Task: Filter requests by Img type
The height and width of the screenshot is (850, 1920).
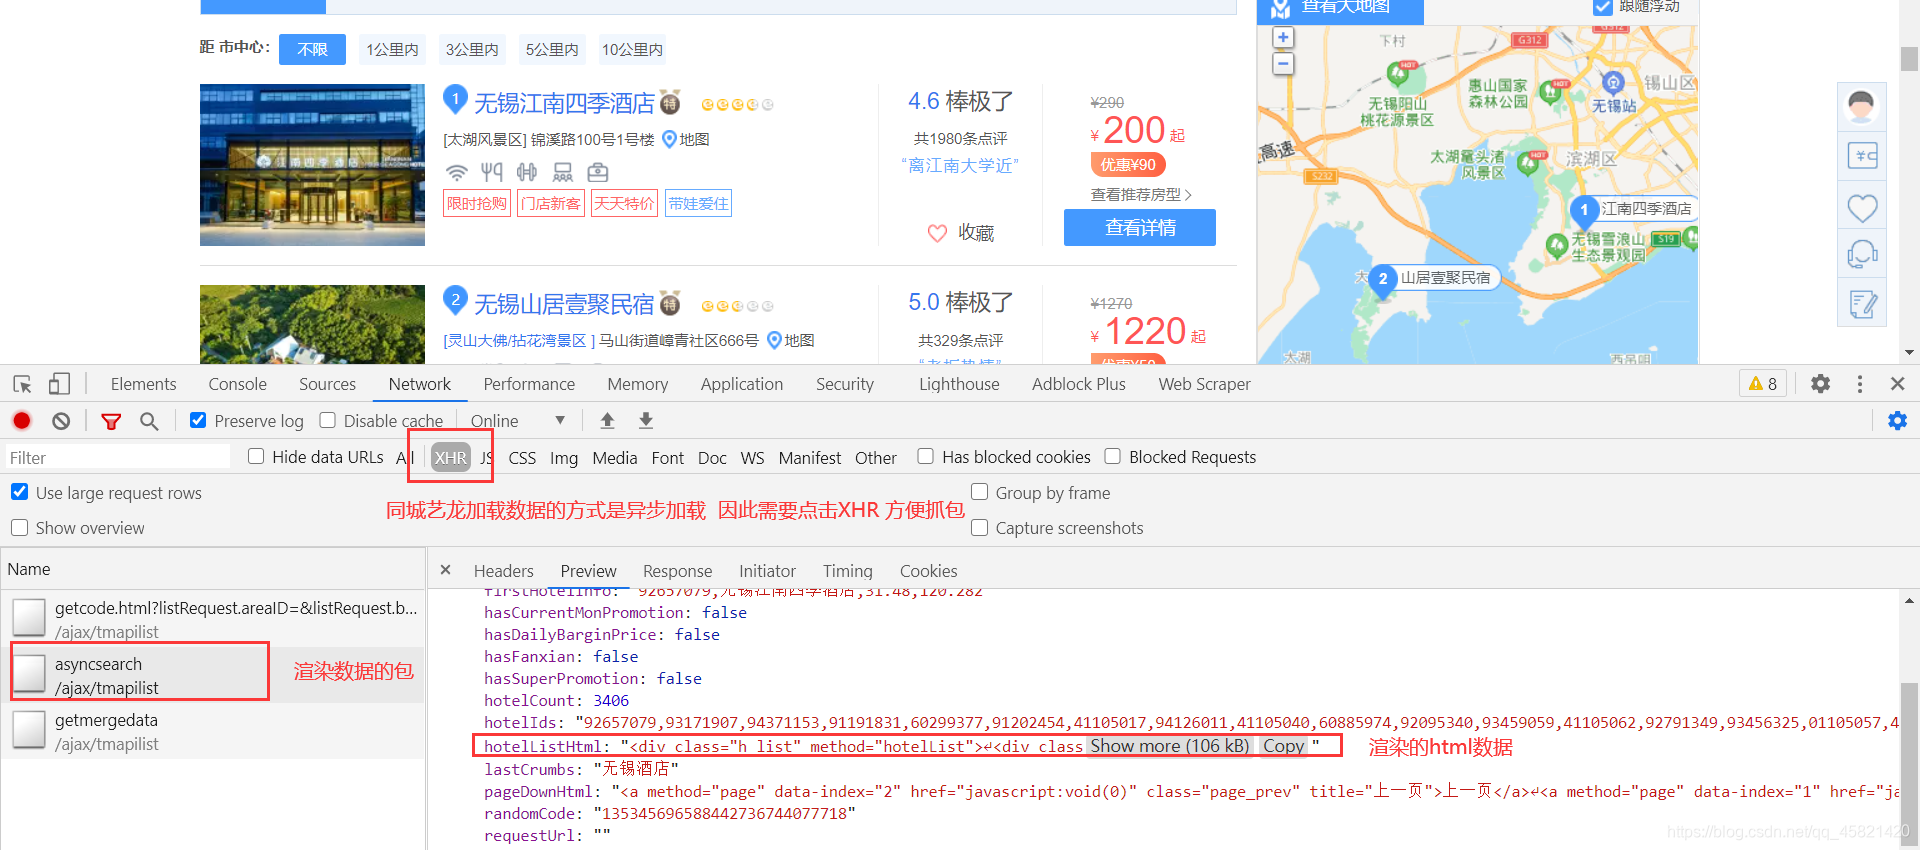Action: pos(564,458)
